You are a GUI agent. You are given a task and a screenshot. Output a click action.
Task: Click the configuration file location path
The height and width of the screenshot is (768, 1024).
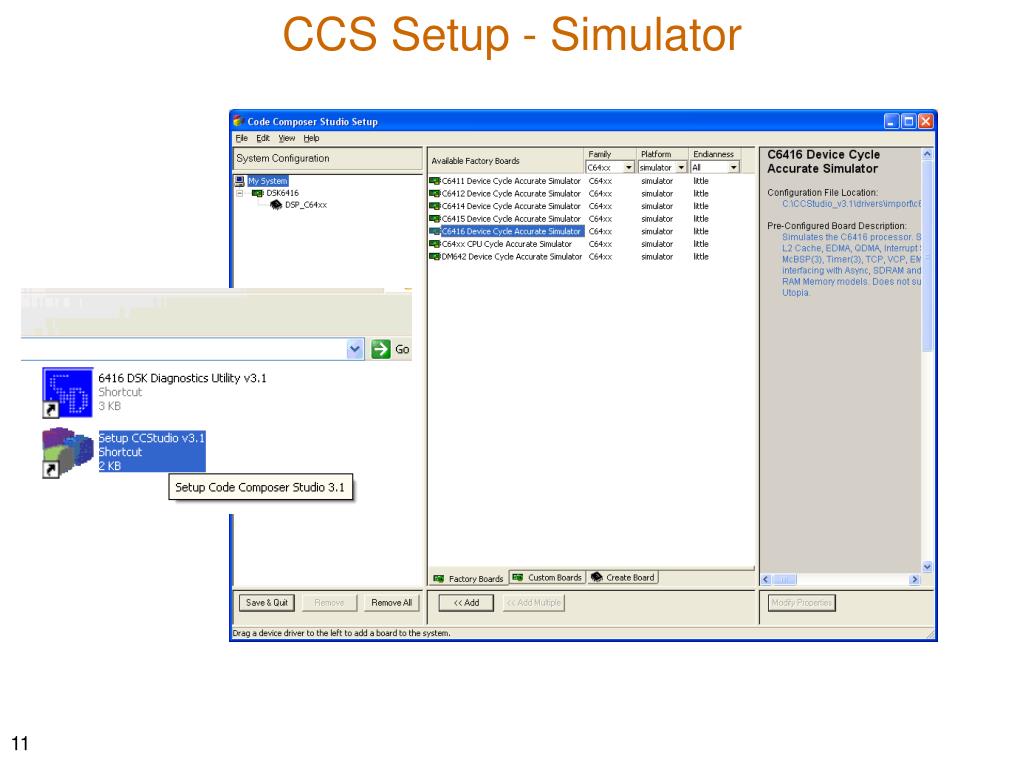pos(852,204)
